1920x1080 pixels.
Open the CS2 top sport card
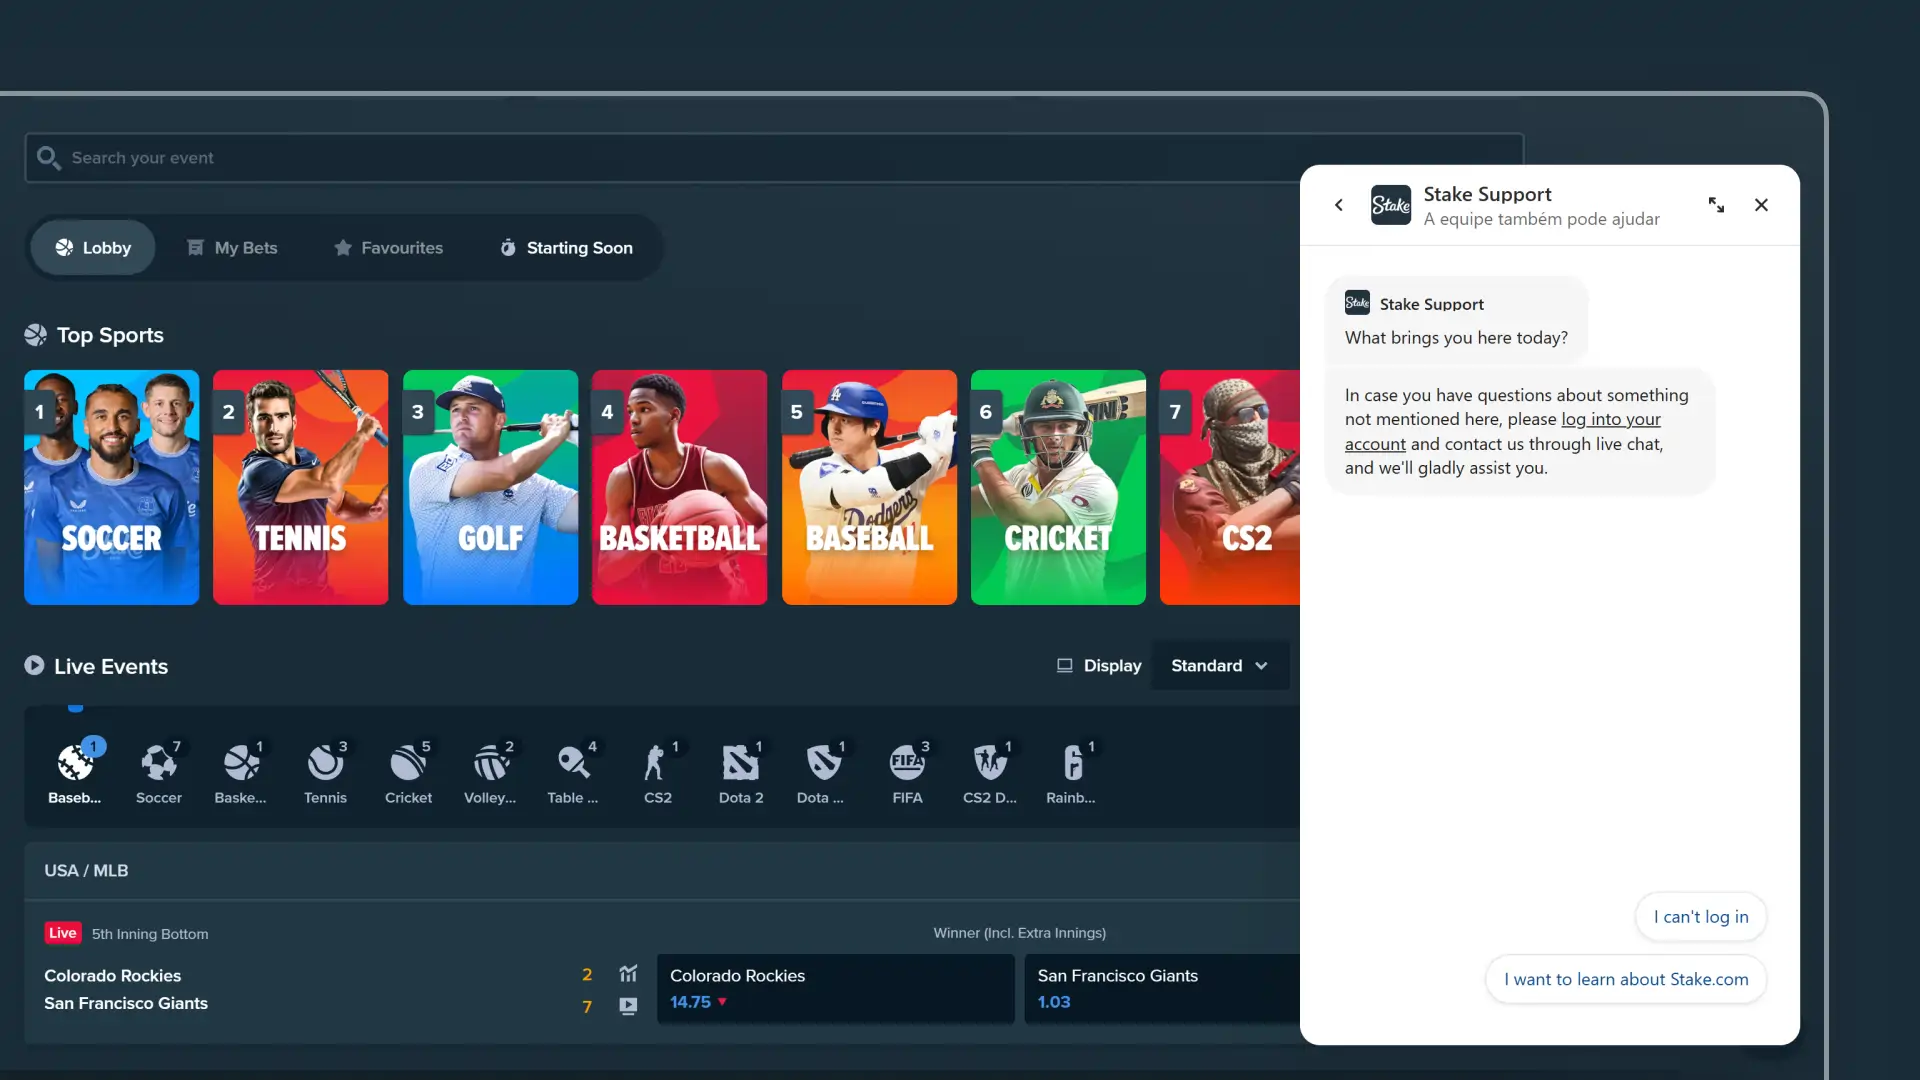tap(1230, 487)
